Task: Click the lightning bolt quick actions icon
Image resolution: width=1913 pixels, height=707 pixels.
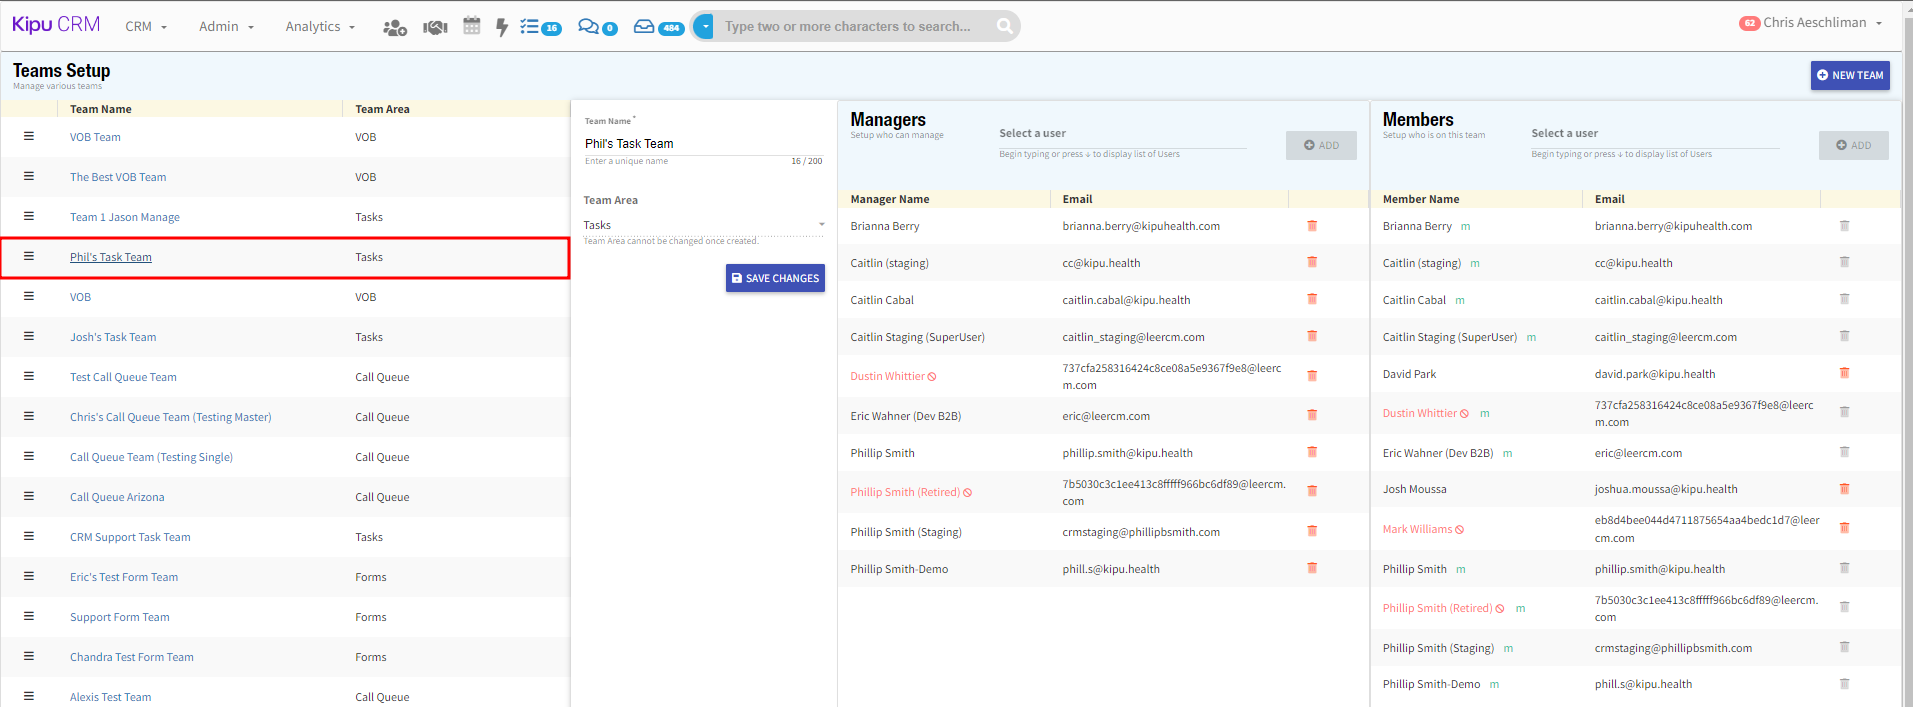Action: click(x=502, y=27)
